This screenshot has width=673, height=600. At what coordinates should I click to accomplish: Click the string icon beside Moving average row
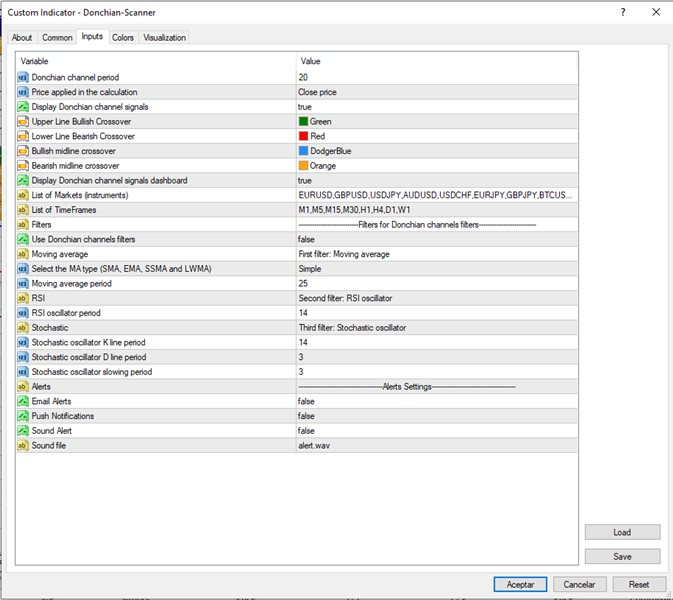pyautogui.click(x=23, y=254)
